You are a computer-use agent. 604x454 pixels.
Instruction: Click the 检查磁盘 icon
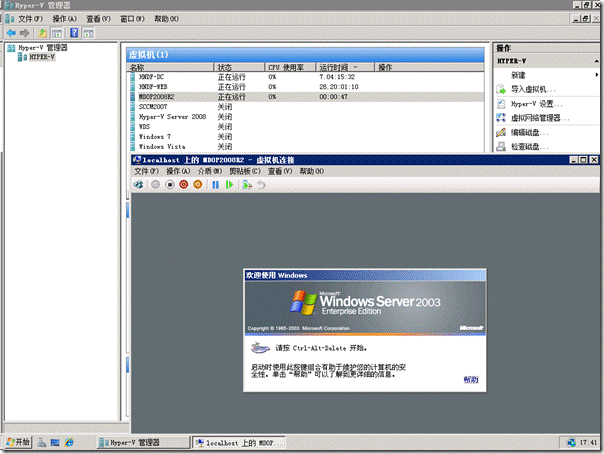[x=501, y=147]
